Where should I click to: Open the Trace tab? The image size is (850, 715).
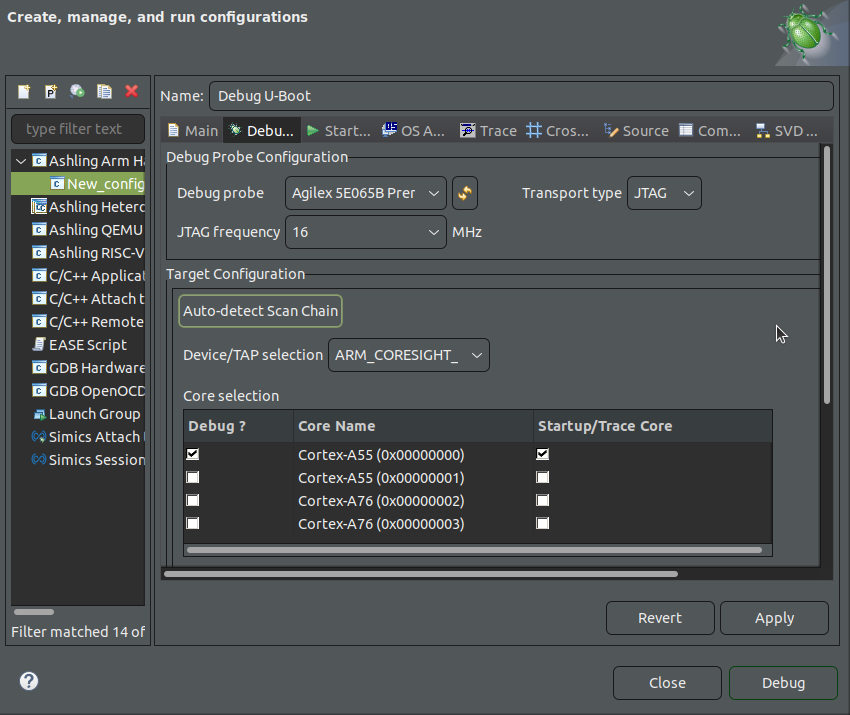point(488,131)
